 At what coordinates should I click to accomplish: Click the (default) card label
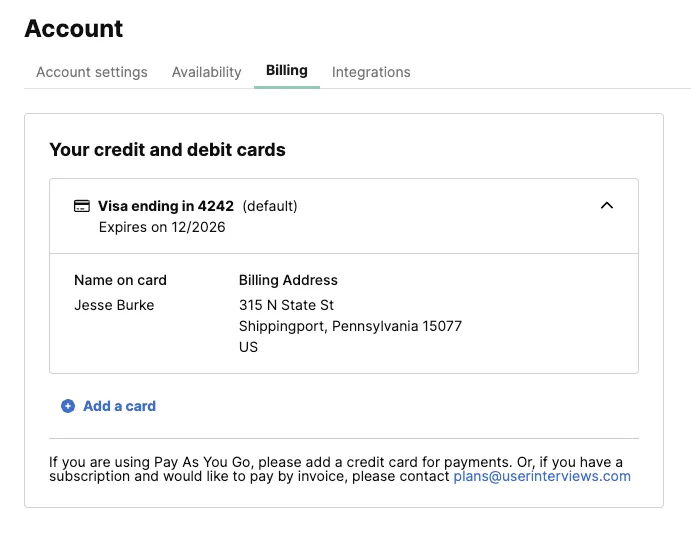270,206
